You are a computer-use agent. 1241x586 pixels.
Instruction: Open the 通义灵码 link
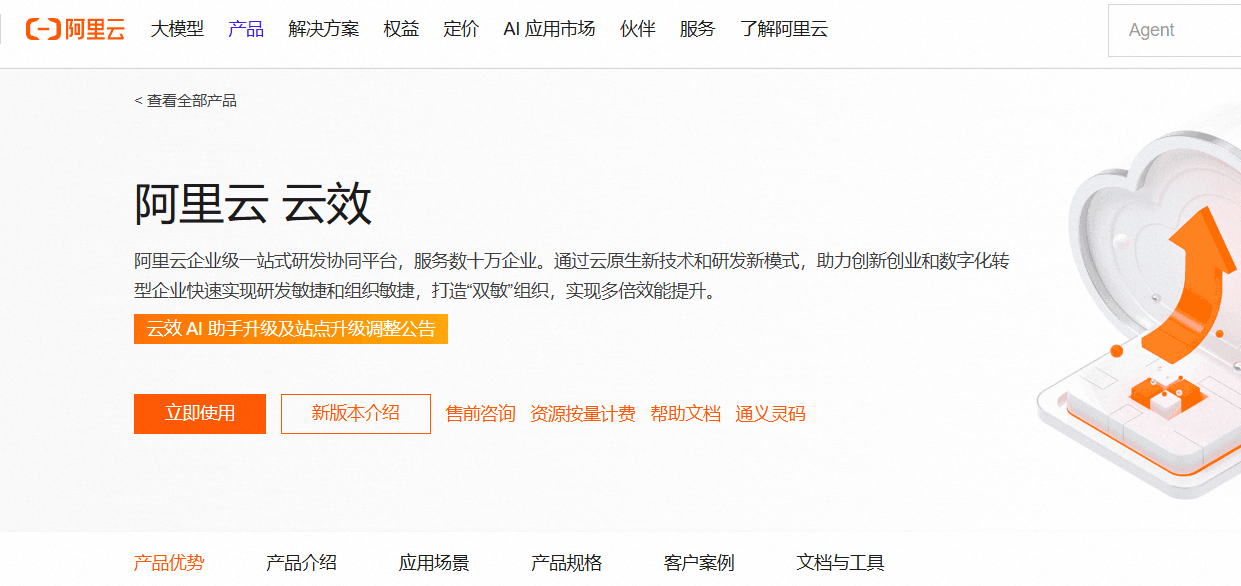coord(771,414)
